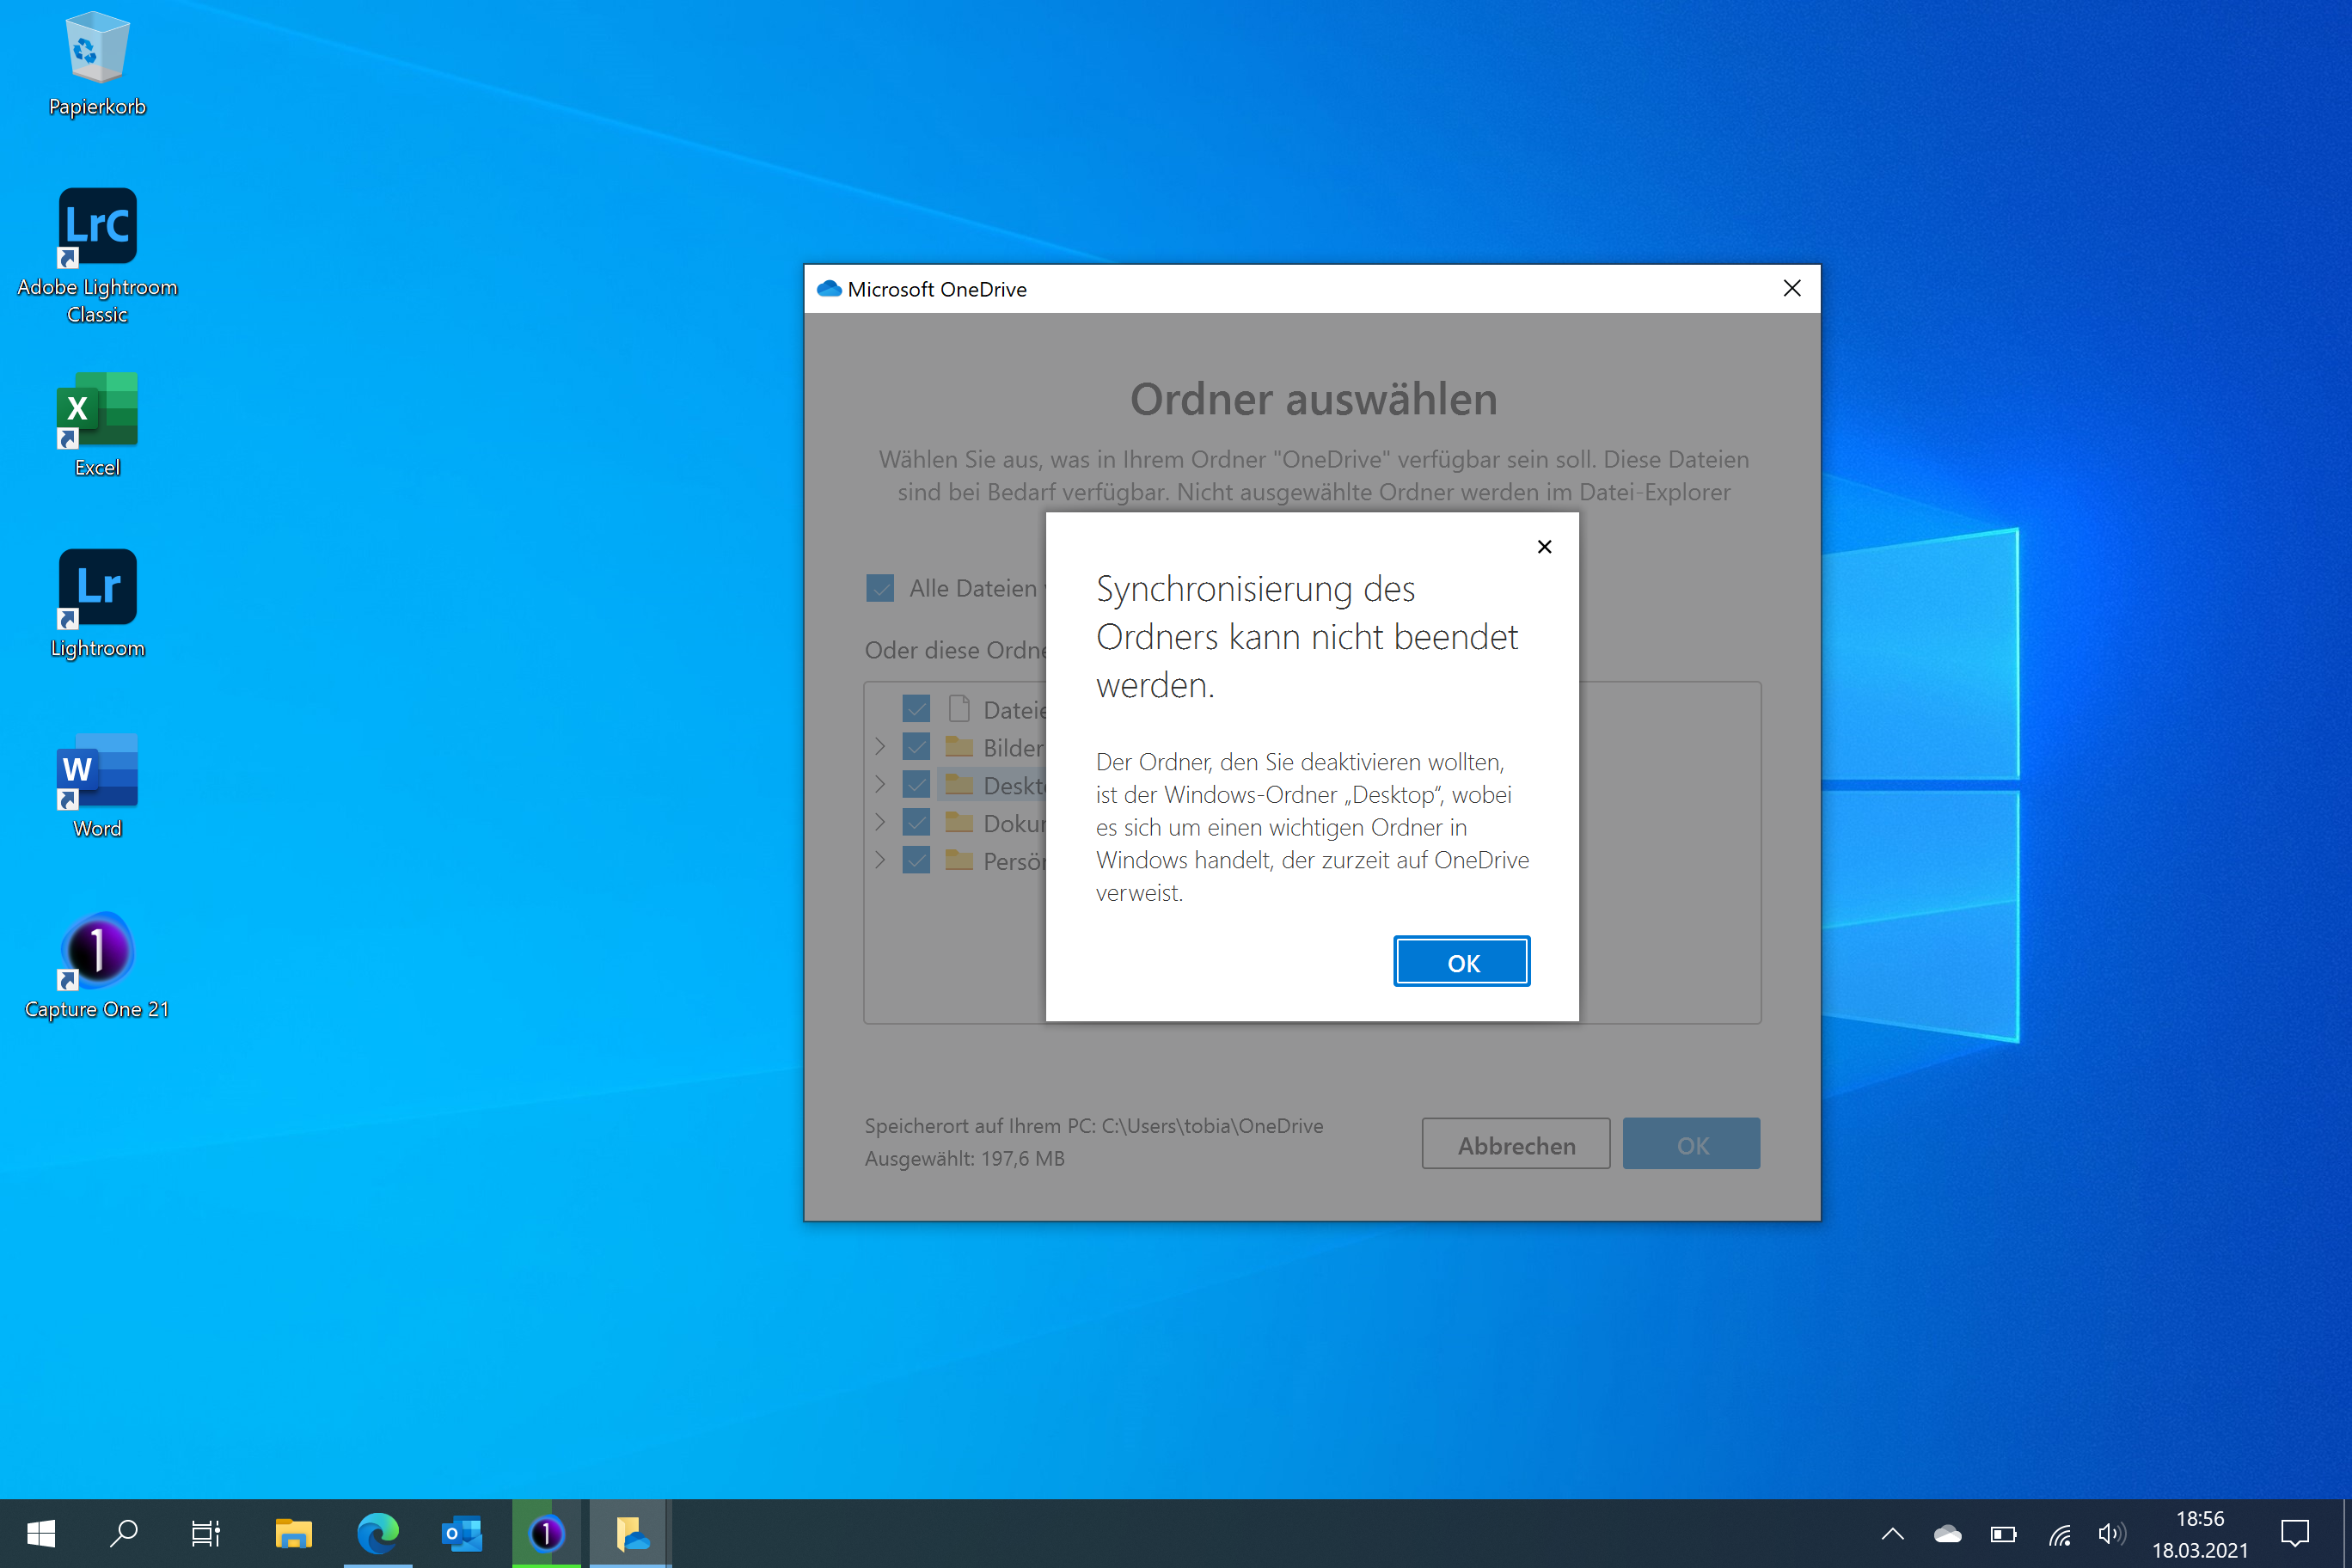Click the OneDrive cloud tray icon
Image resolution: width=2352 pixels, height=1568 pixels.
click(1947, 1534)
